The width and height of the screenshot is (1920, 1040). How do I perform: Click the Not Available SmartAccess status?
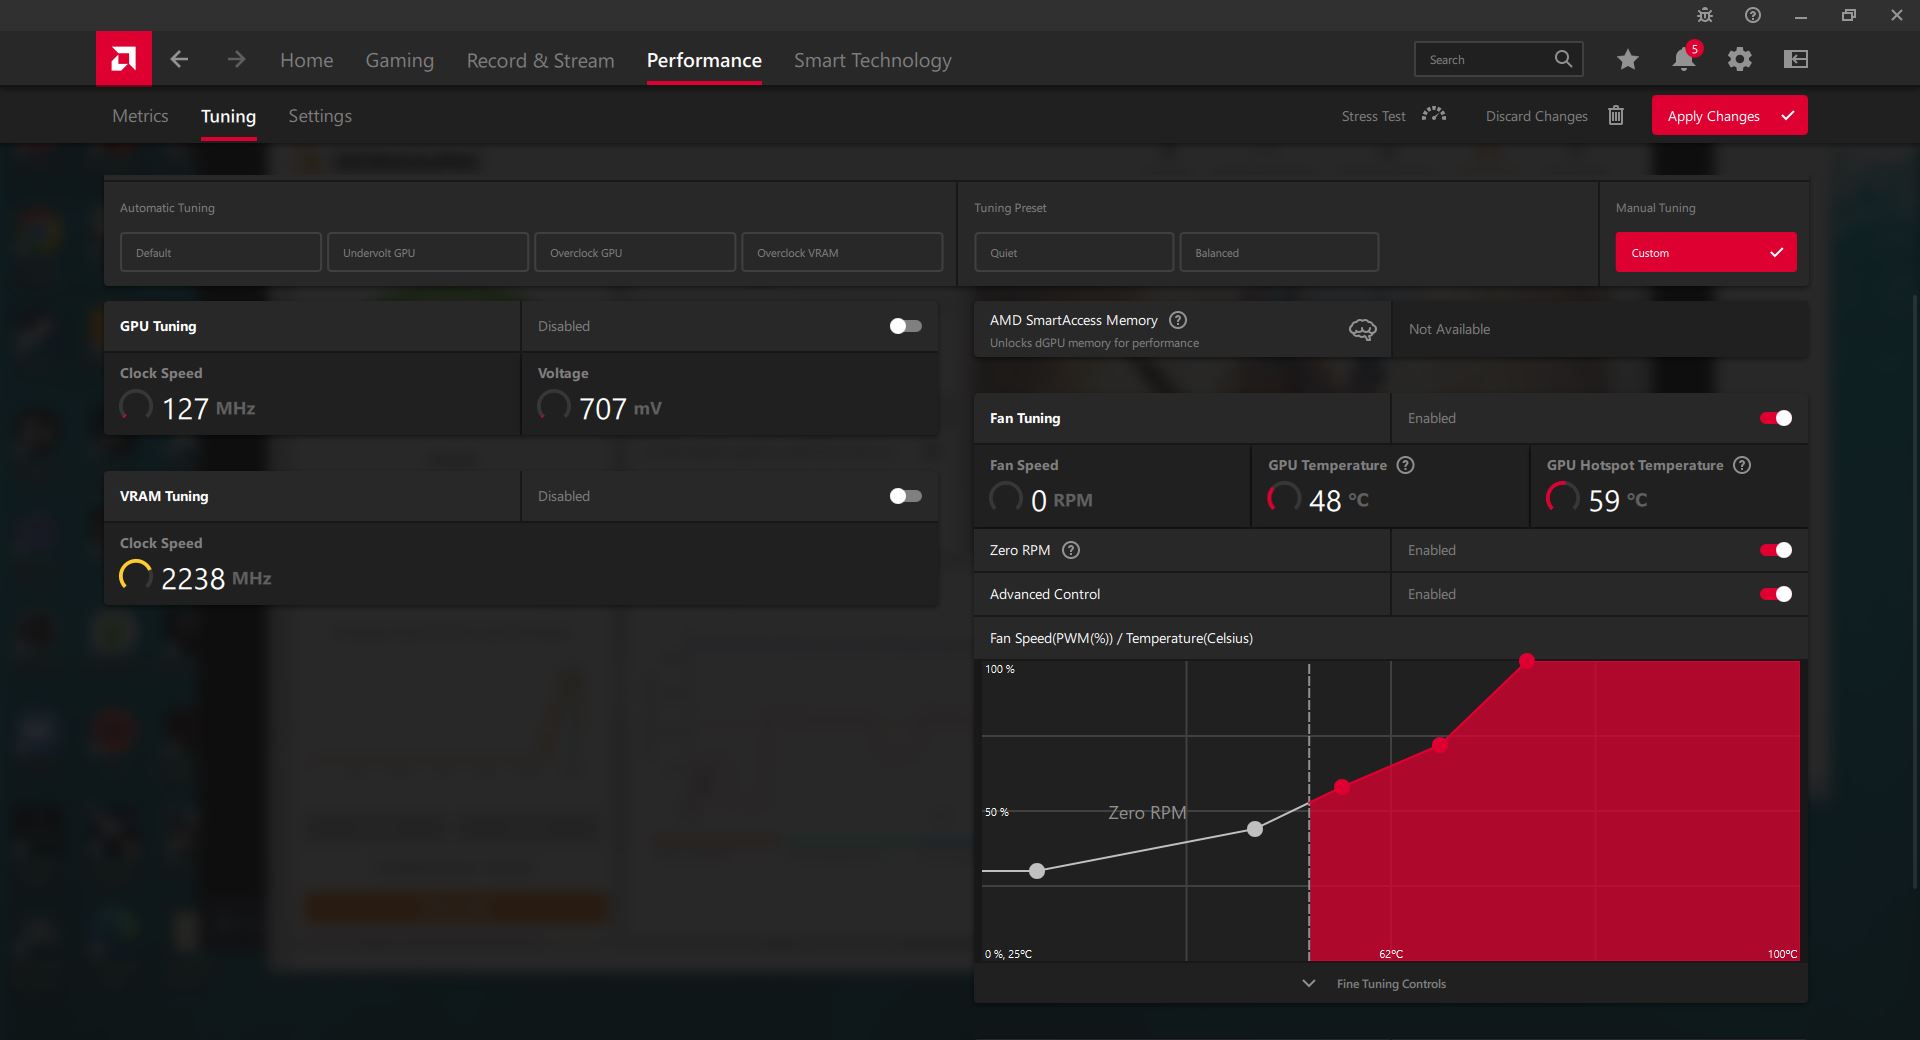1449,329
